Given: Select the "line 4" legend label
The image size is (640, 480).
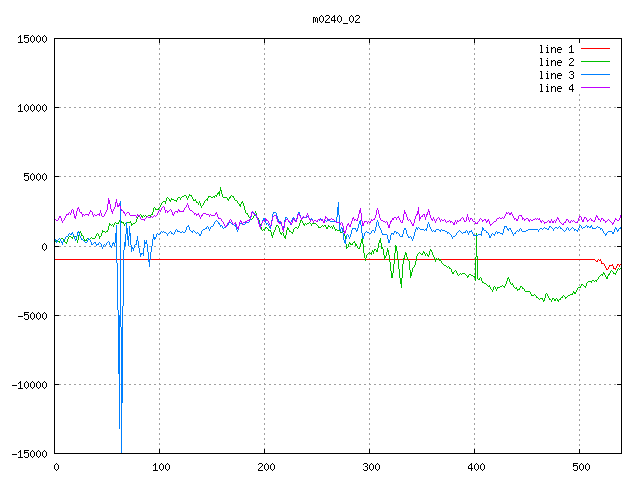Looking at the screenshot, I should point(557,88).
